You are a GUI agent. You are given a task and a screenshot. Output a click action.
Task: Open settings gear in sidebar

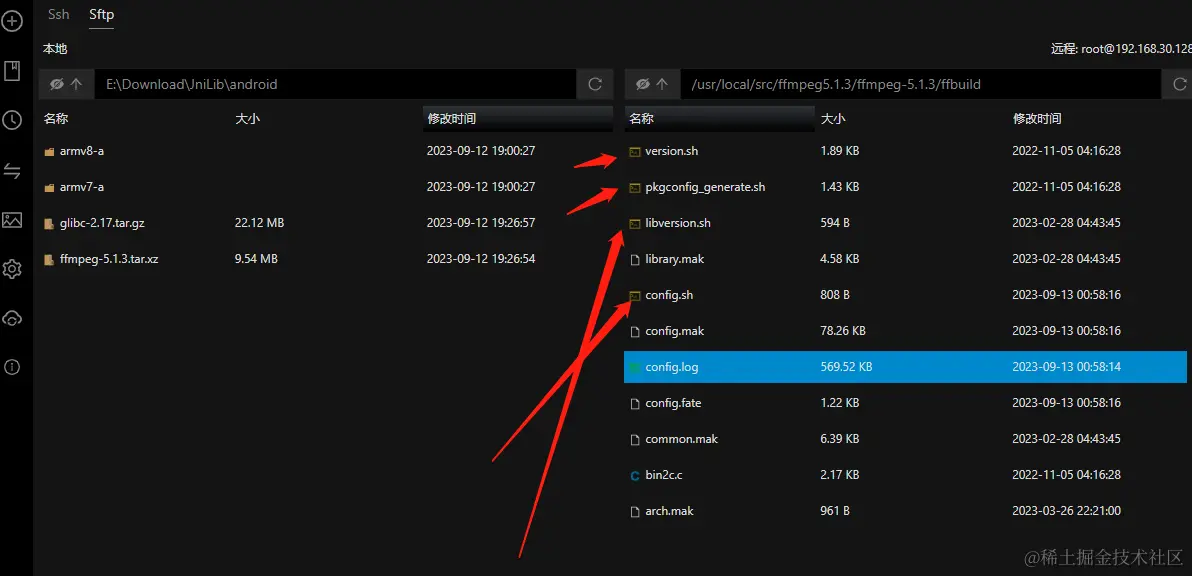pyautogui.click(x=11, y=269)
